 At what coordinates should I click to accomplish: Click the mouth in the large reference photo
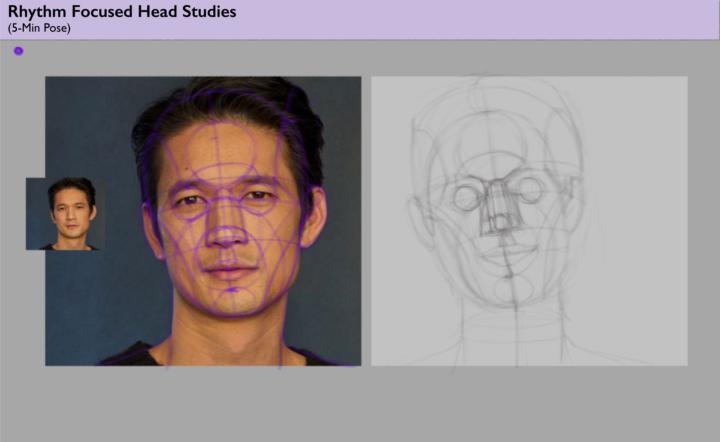tap(231, 270)
